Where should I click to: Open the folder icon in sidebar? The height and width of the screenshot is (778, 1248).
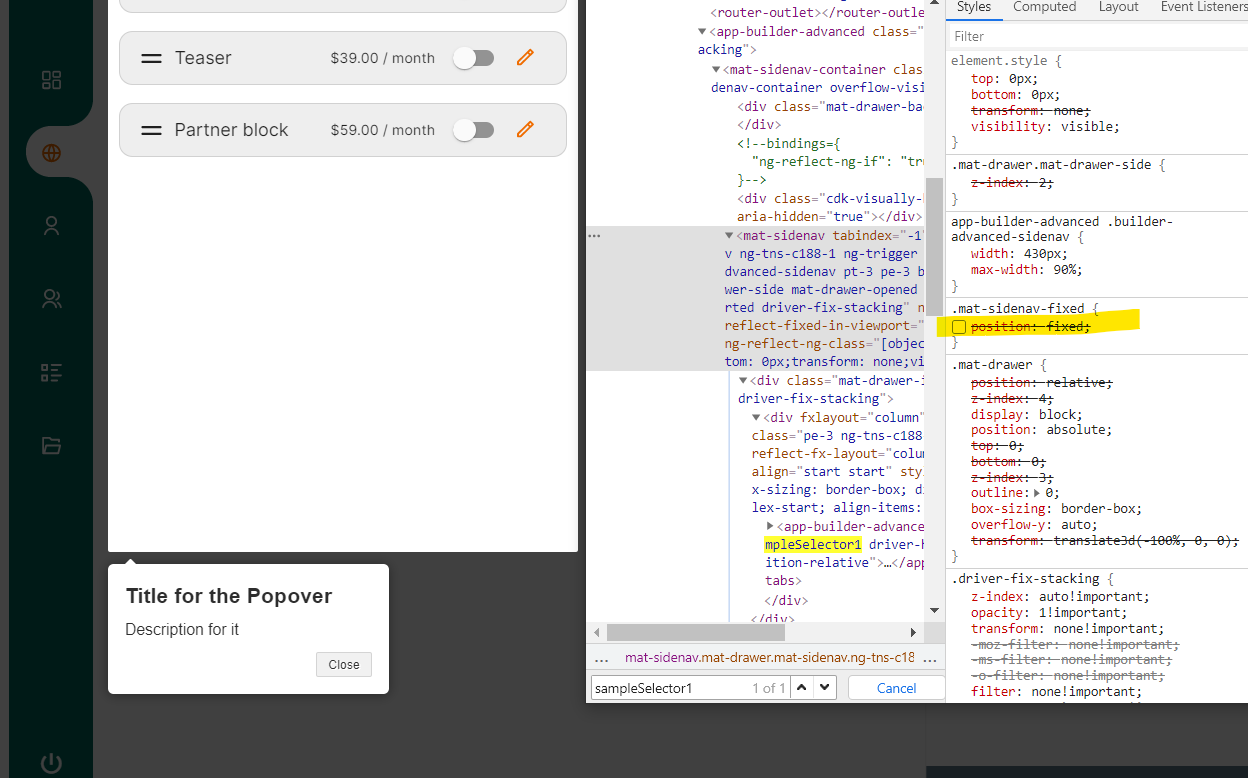click(x=51, y=445)
